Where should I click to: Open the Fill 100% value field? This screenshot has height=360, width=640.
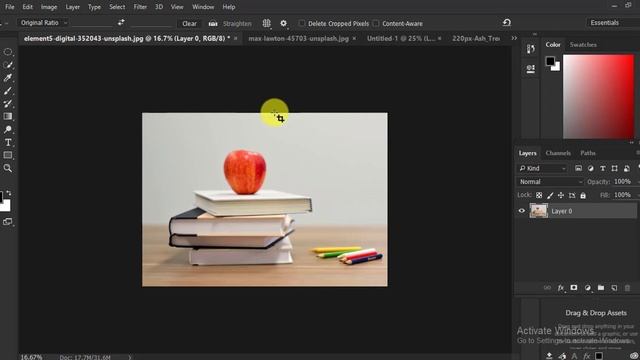tap(622, 195)
